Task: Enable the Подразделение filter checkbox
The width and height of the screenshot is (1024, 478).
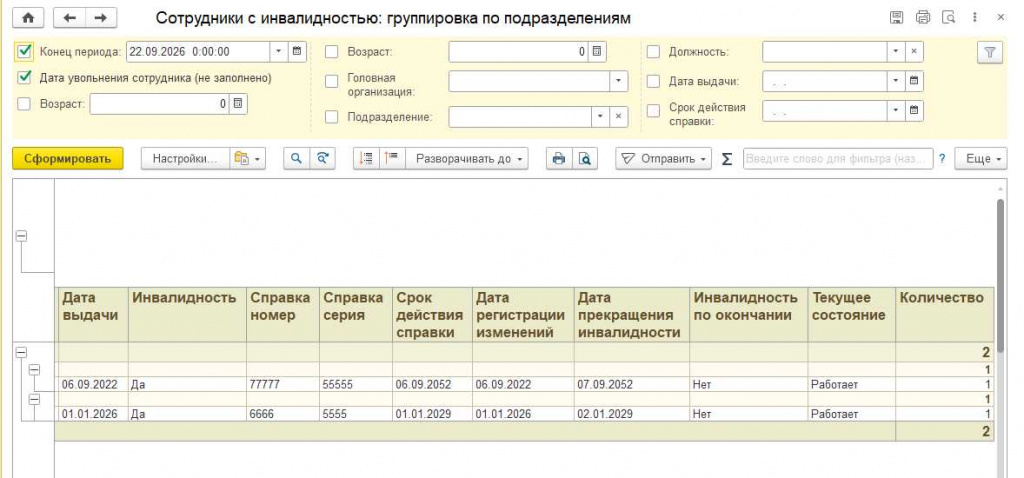Action: (x=332, y=117)
